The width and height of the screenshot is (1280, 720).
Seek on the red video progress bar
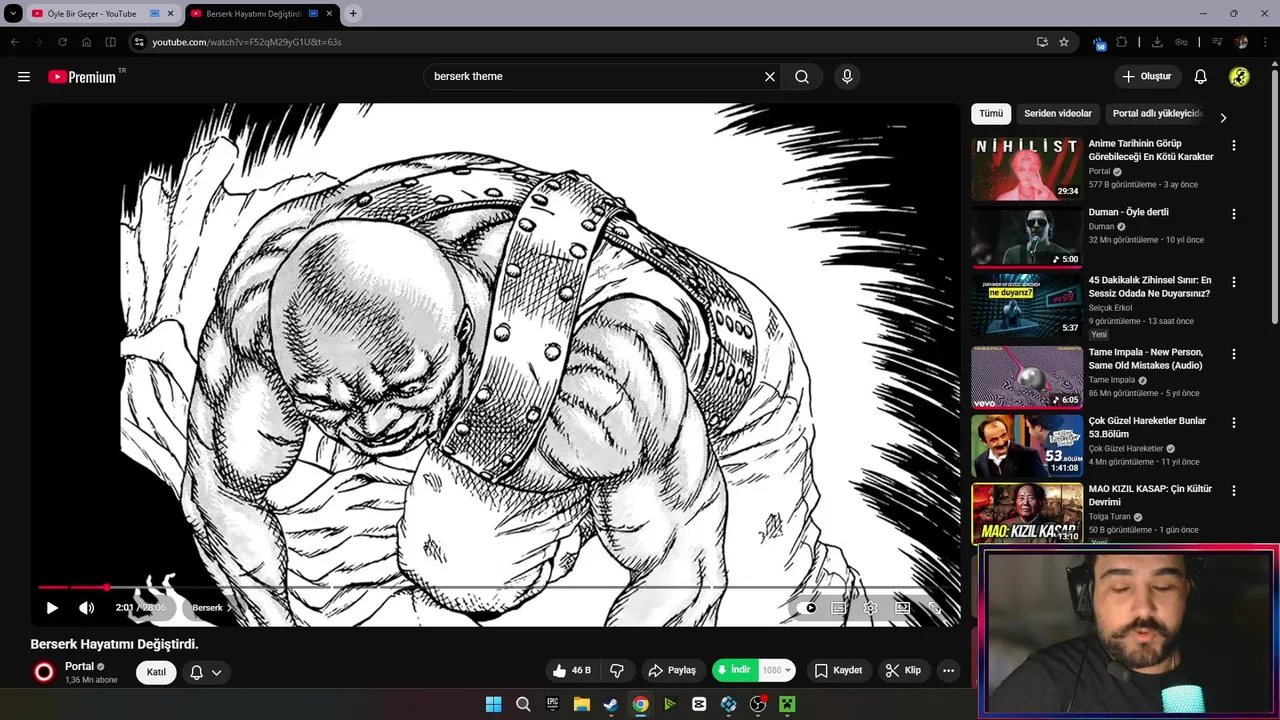[x=495, y=587]
